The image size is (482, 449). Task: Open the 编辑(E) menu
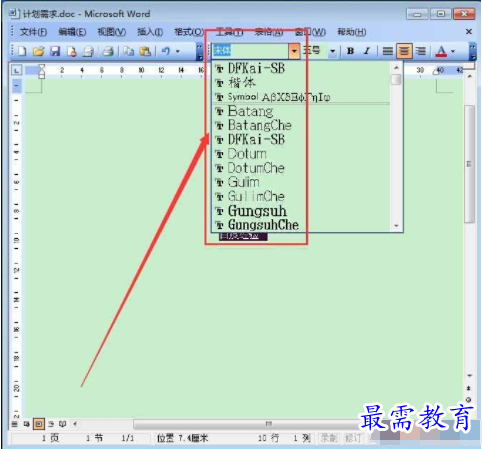coord(72,32)
